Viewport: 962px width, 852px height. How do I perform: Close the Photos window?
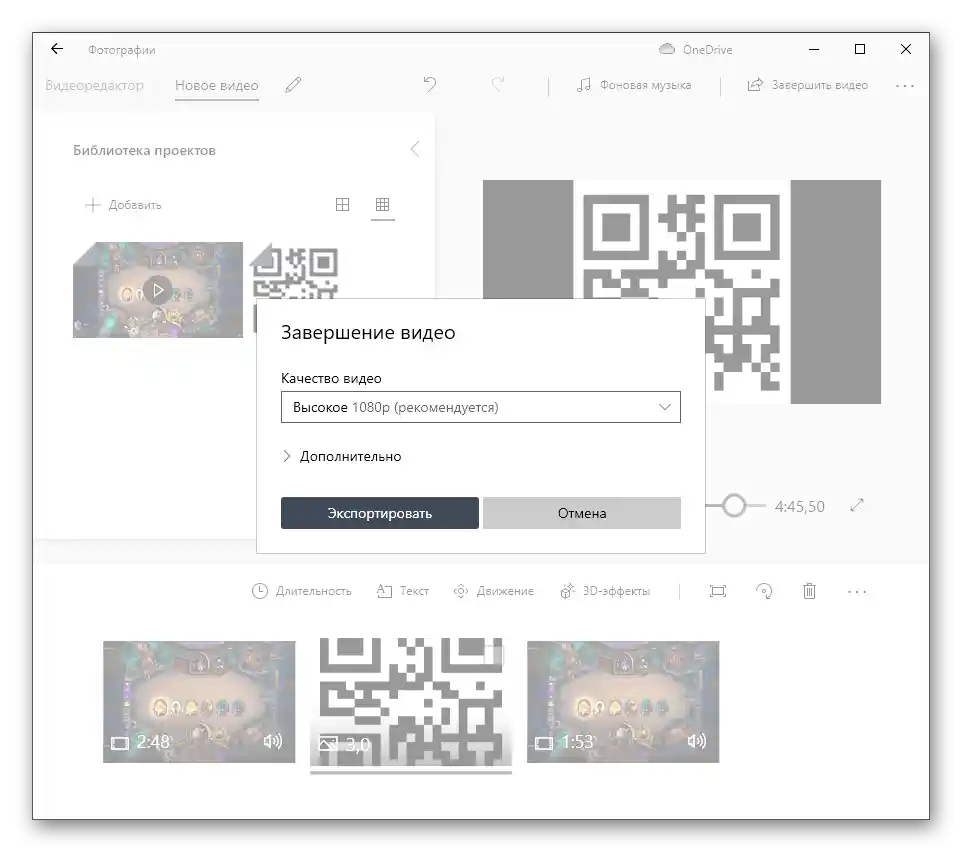pyautogui.click(x=906, y=49)
